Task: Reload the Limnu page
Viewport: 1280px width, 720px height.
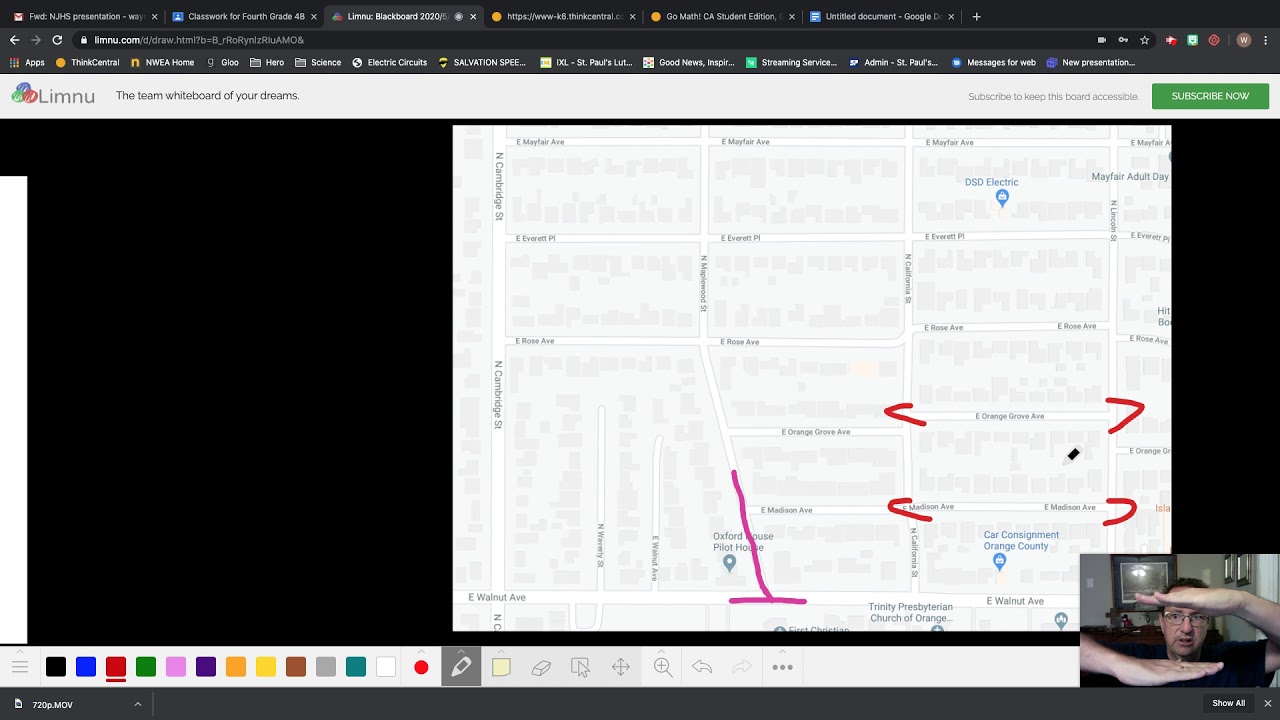Action: pyautogui.click(x=57, y=40)
